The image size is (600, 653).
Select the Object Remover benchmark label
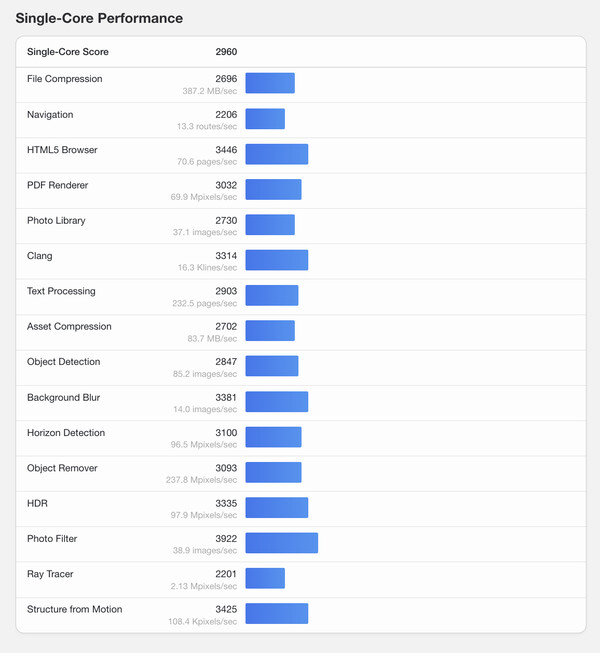[62, 468]
